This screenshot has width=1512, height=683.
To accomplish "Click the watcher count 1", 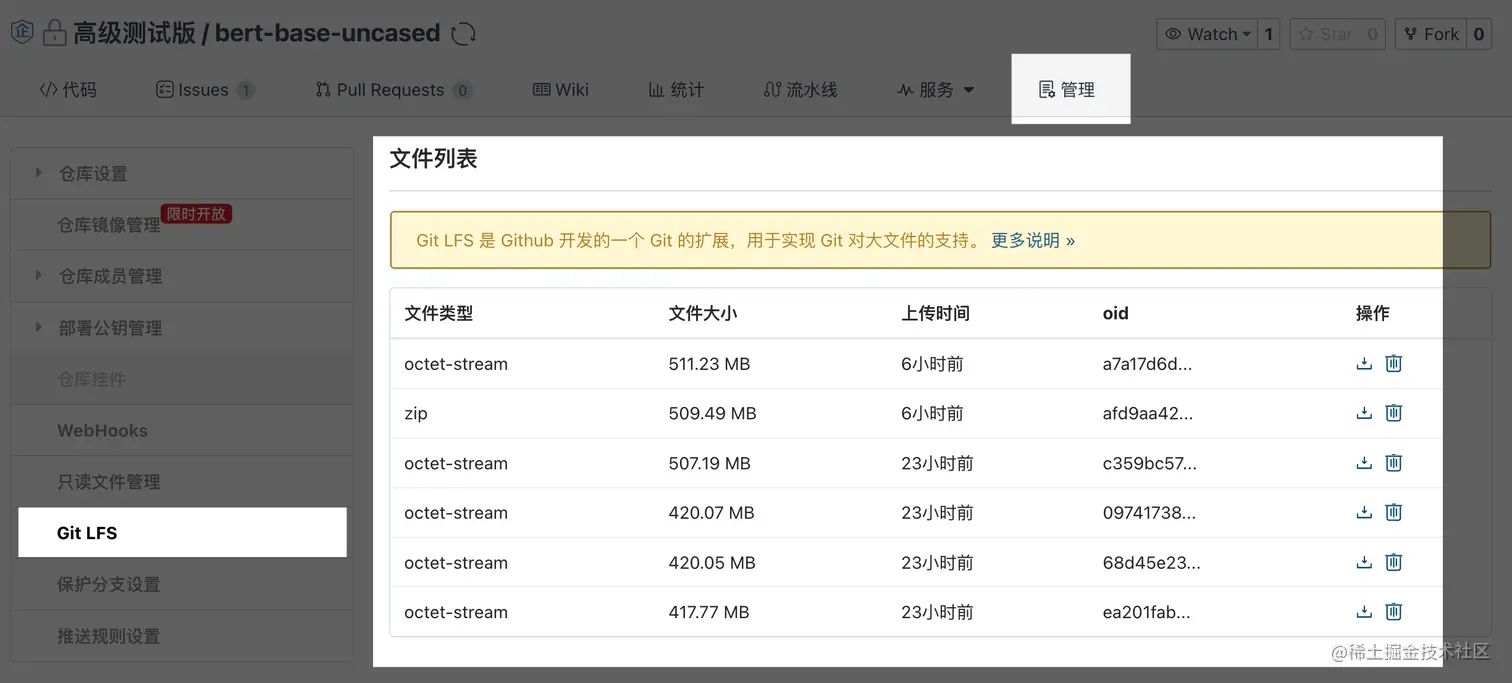I will click(1269, 34).
